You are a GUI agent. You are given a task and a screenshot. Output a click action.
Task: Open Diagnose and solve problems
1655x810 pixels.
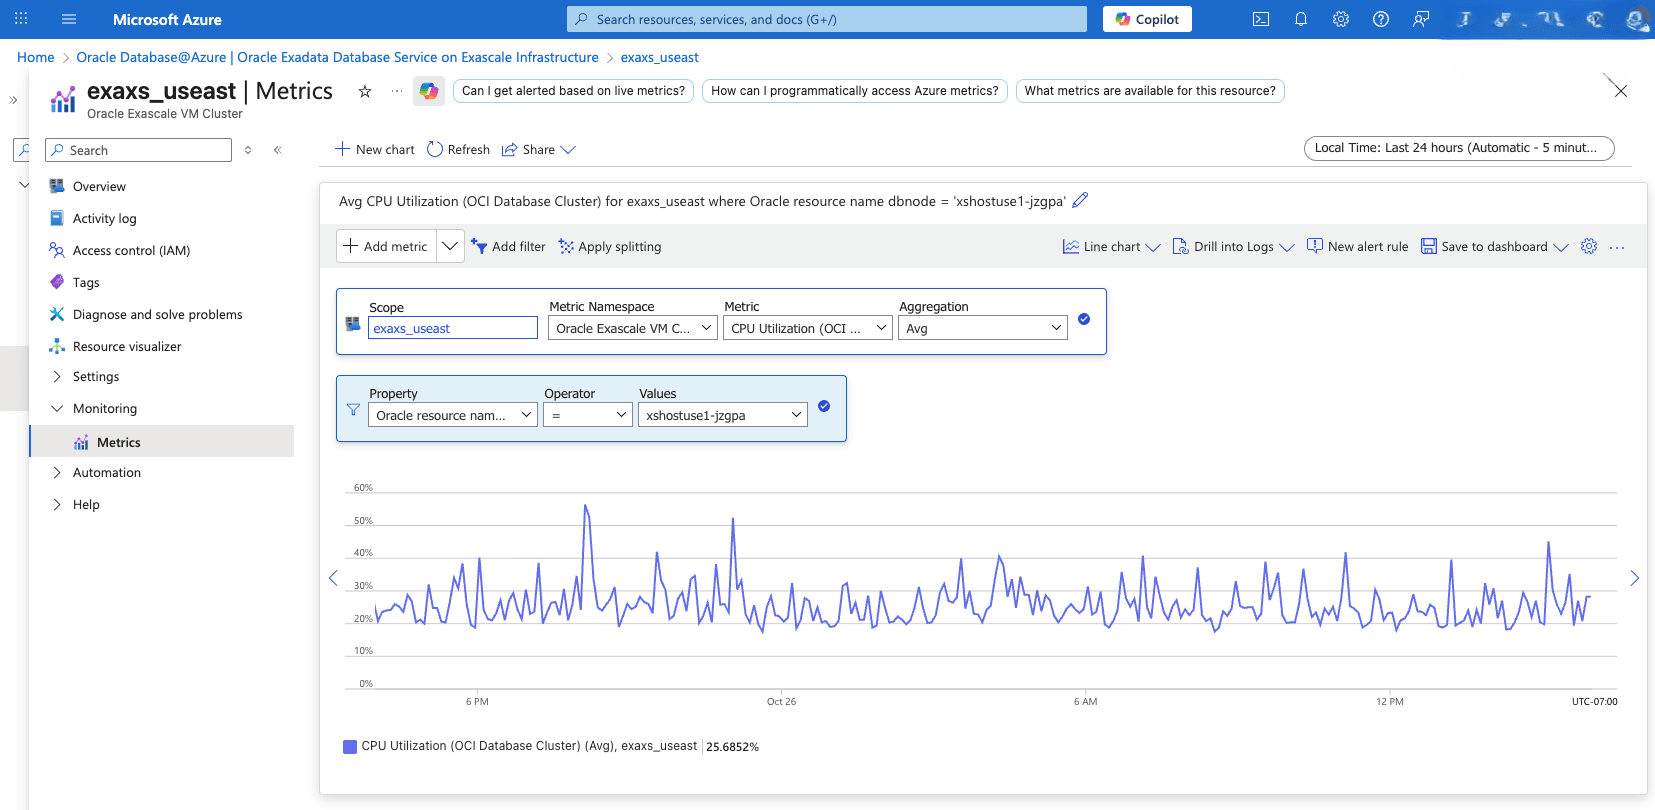pos(157,315)
